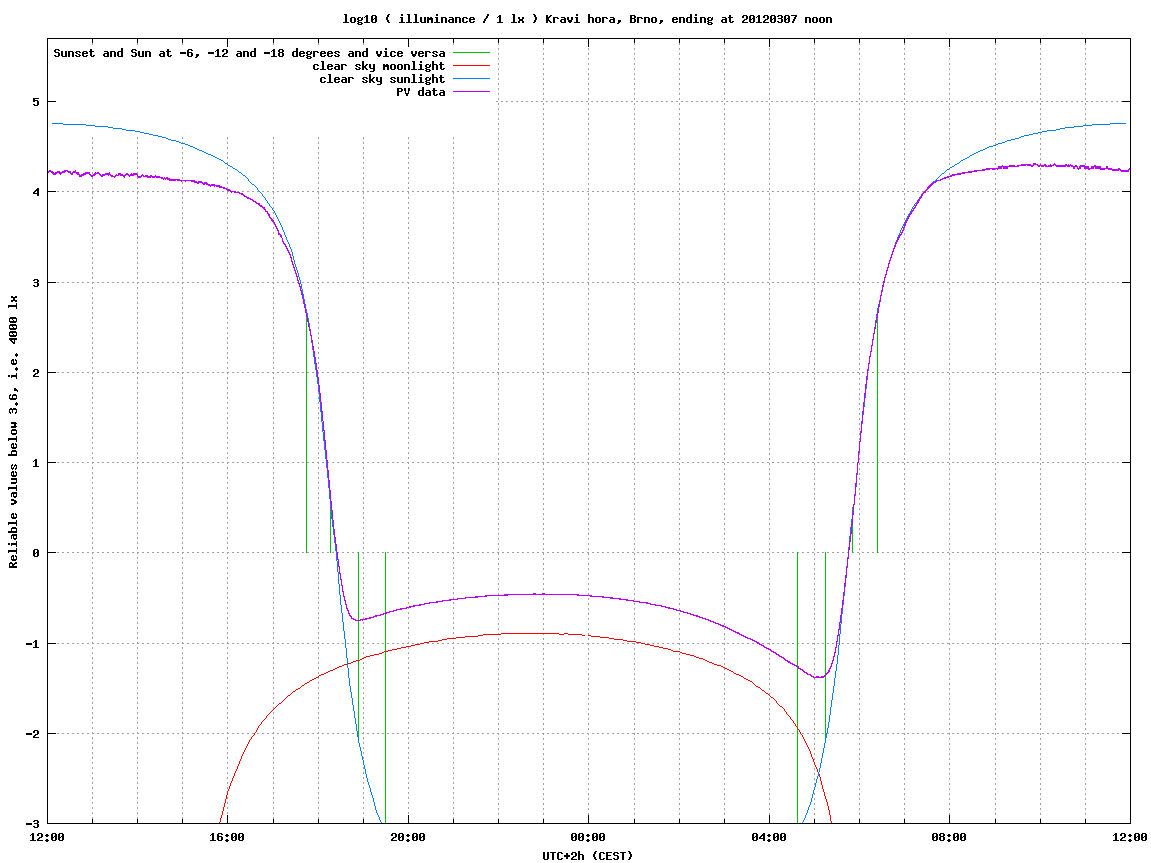
Task: Select the 'PV data' legend label
Action: (x=421, y=92)
